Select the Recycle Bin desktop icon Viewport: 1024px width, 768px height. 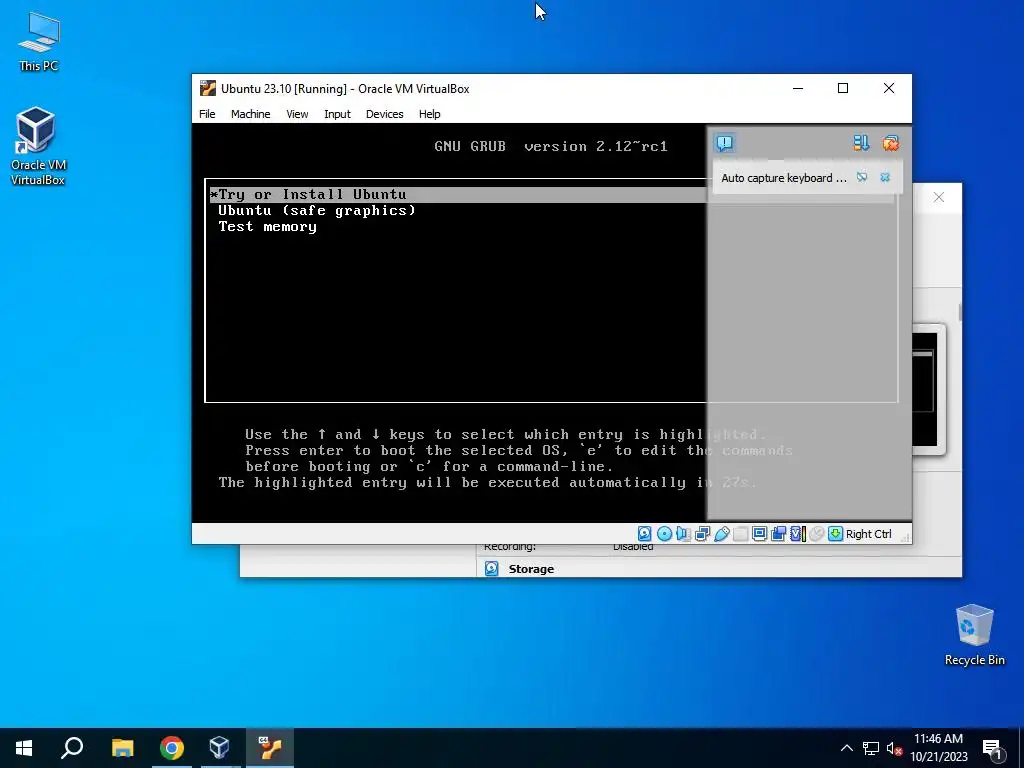click(974, 635)
